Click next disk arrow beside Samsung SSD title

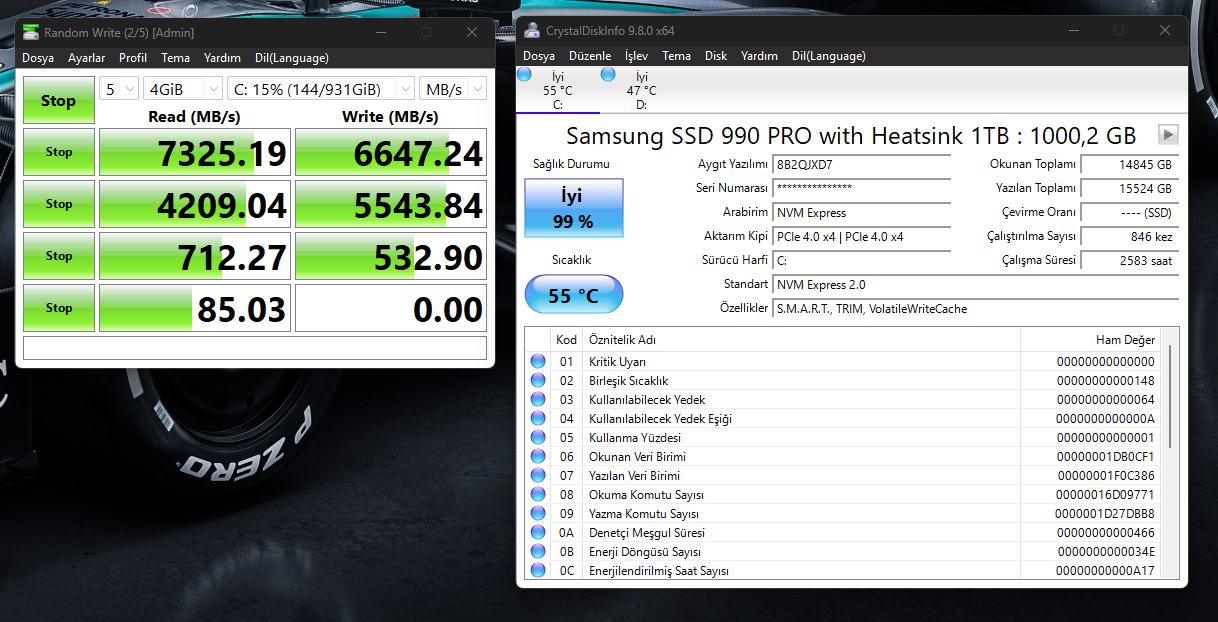tap(1168, 134)
